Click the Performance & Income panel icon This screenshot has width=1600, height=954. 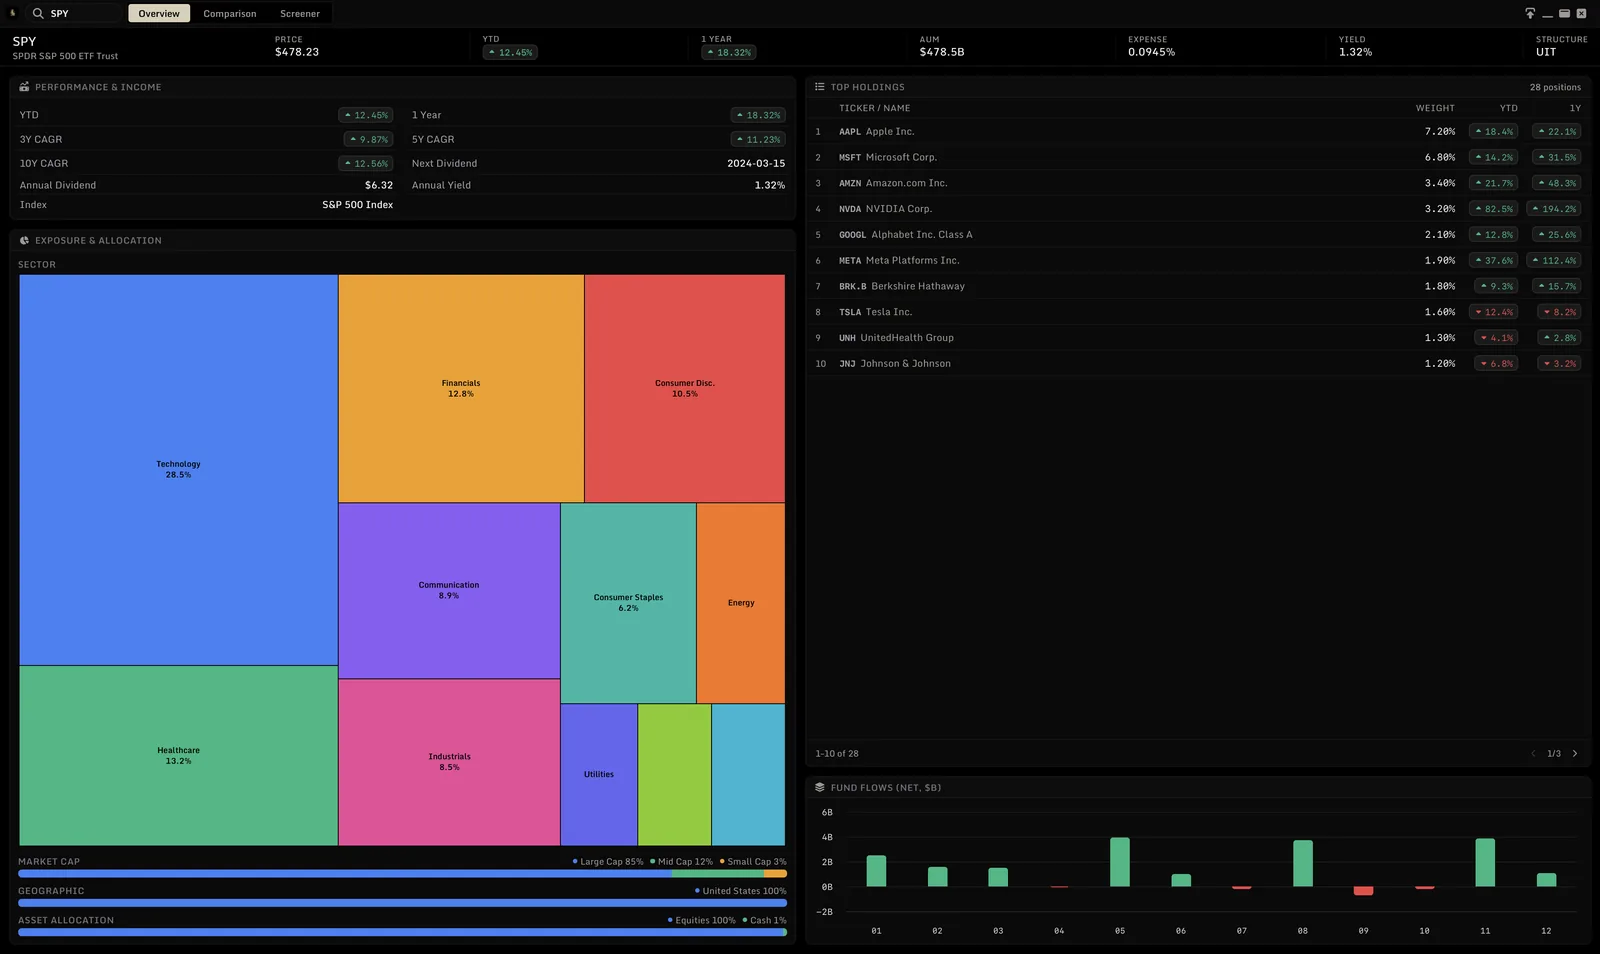click(x=24, y=87)
